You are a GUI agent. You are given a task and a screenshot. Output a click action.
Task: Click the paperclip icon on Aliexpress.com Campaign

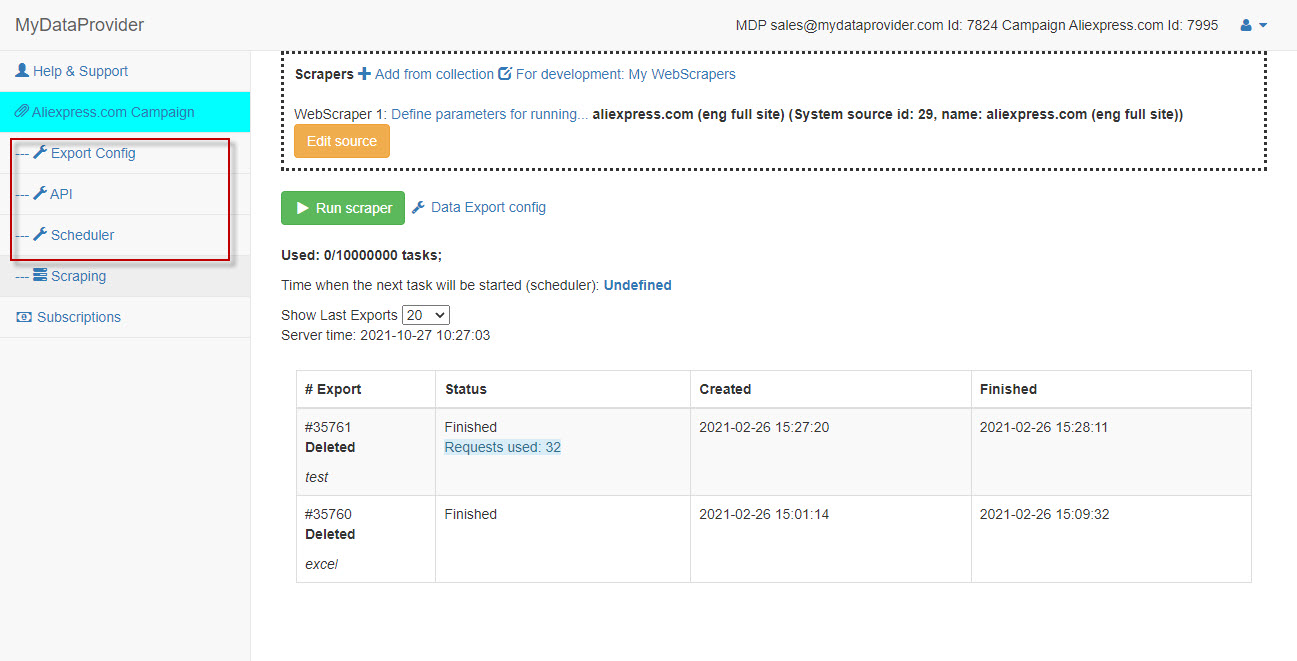click(23, 111)
